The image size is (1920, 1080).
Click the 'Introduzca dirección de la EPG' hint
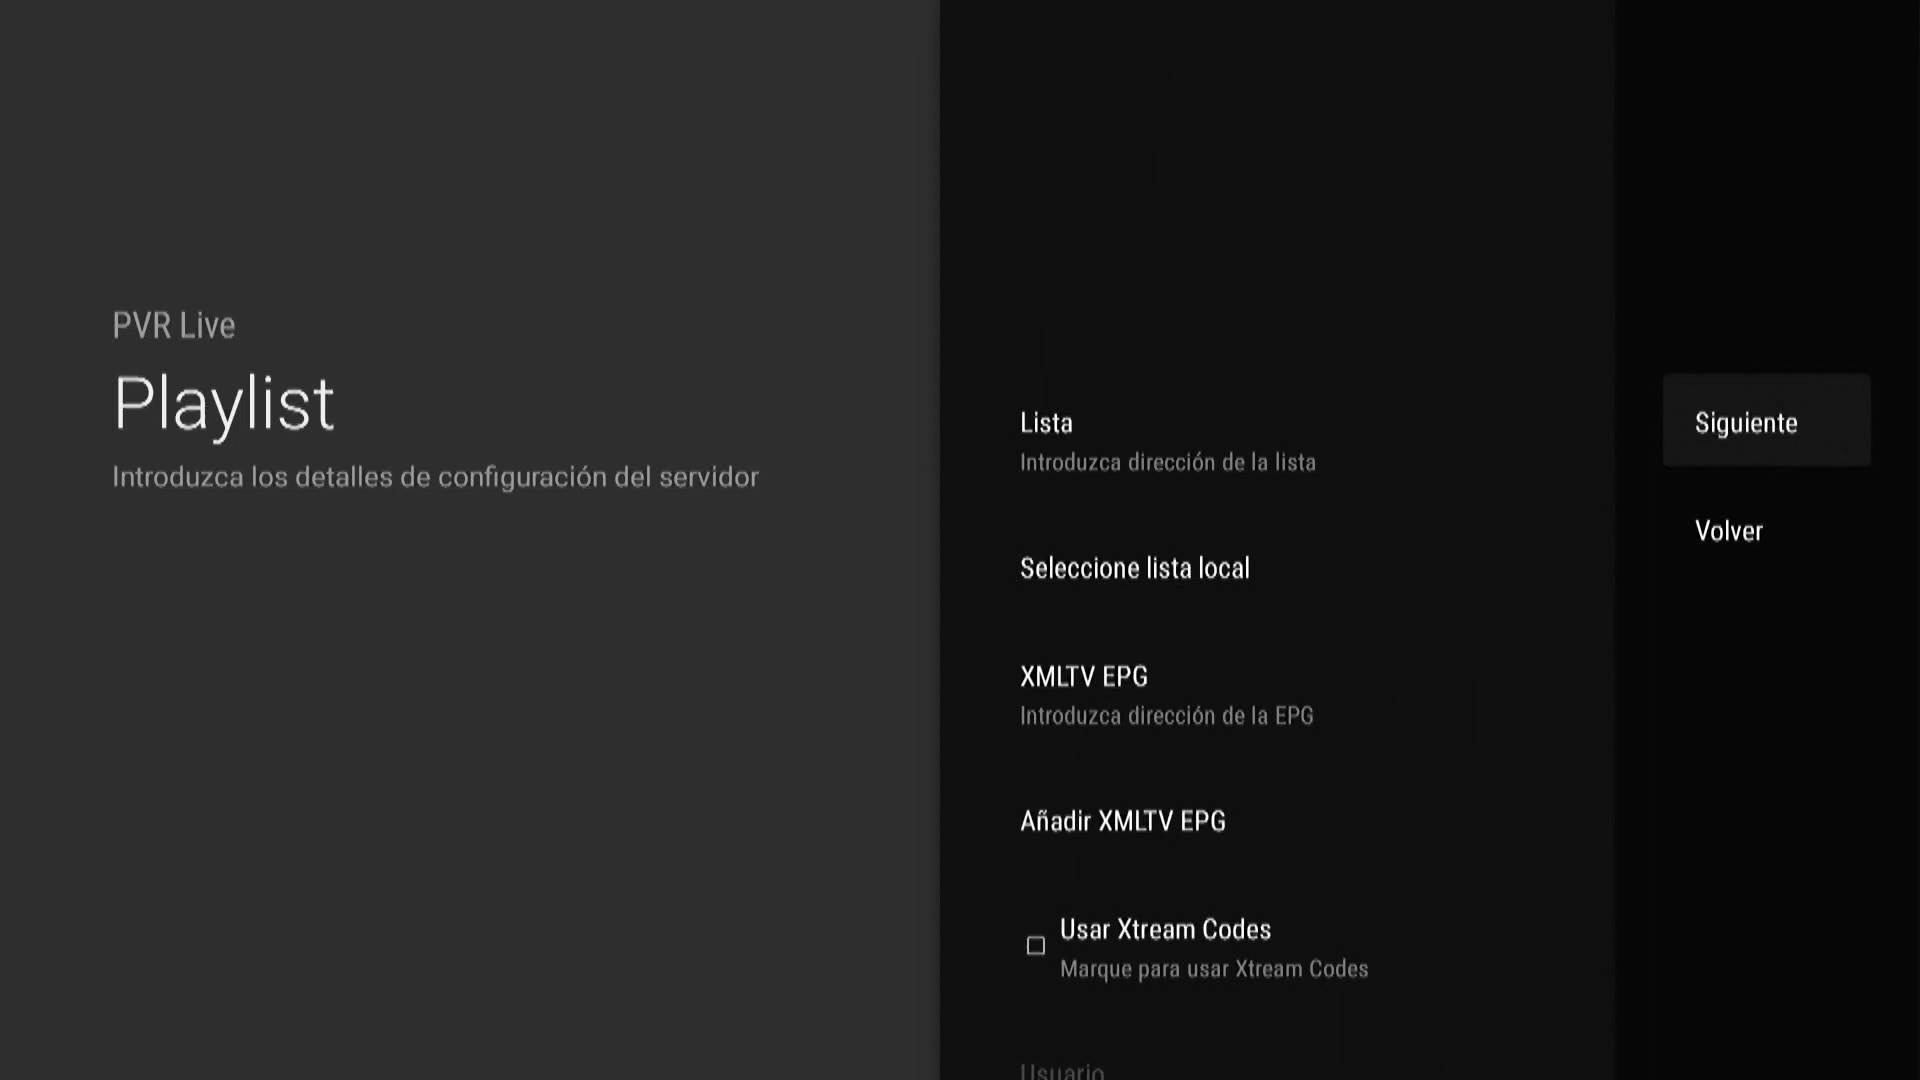[x=1166, y=716]
